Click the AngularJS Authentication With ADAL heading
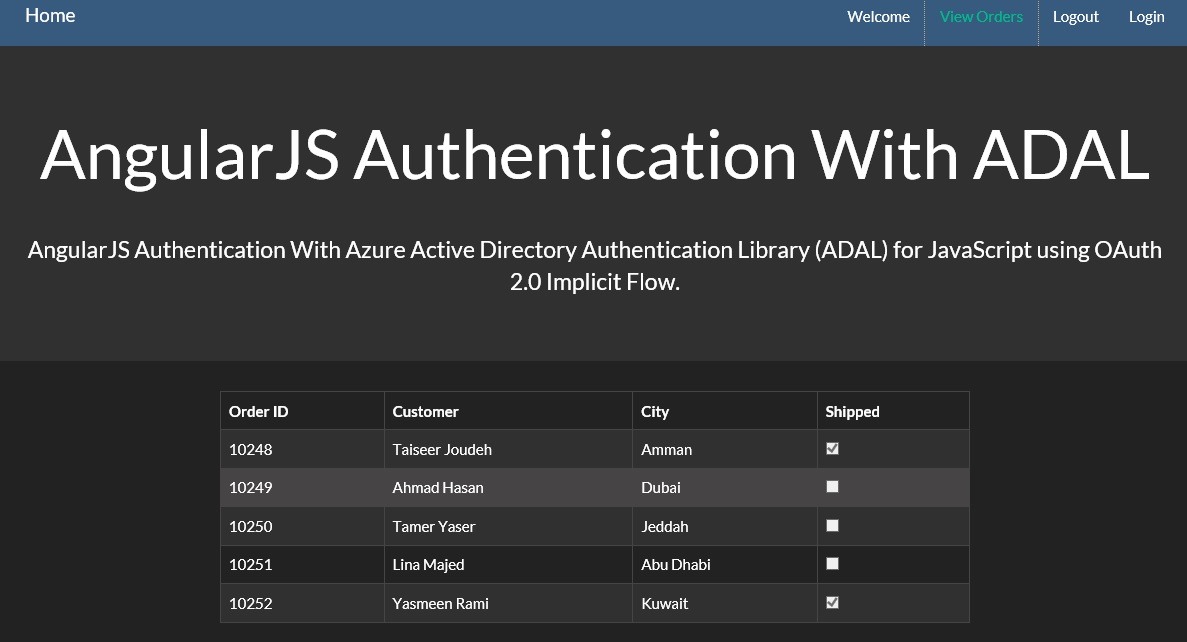Screen dimensions: 1187x642 point(593,155)
